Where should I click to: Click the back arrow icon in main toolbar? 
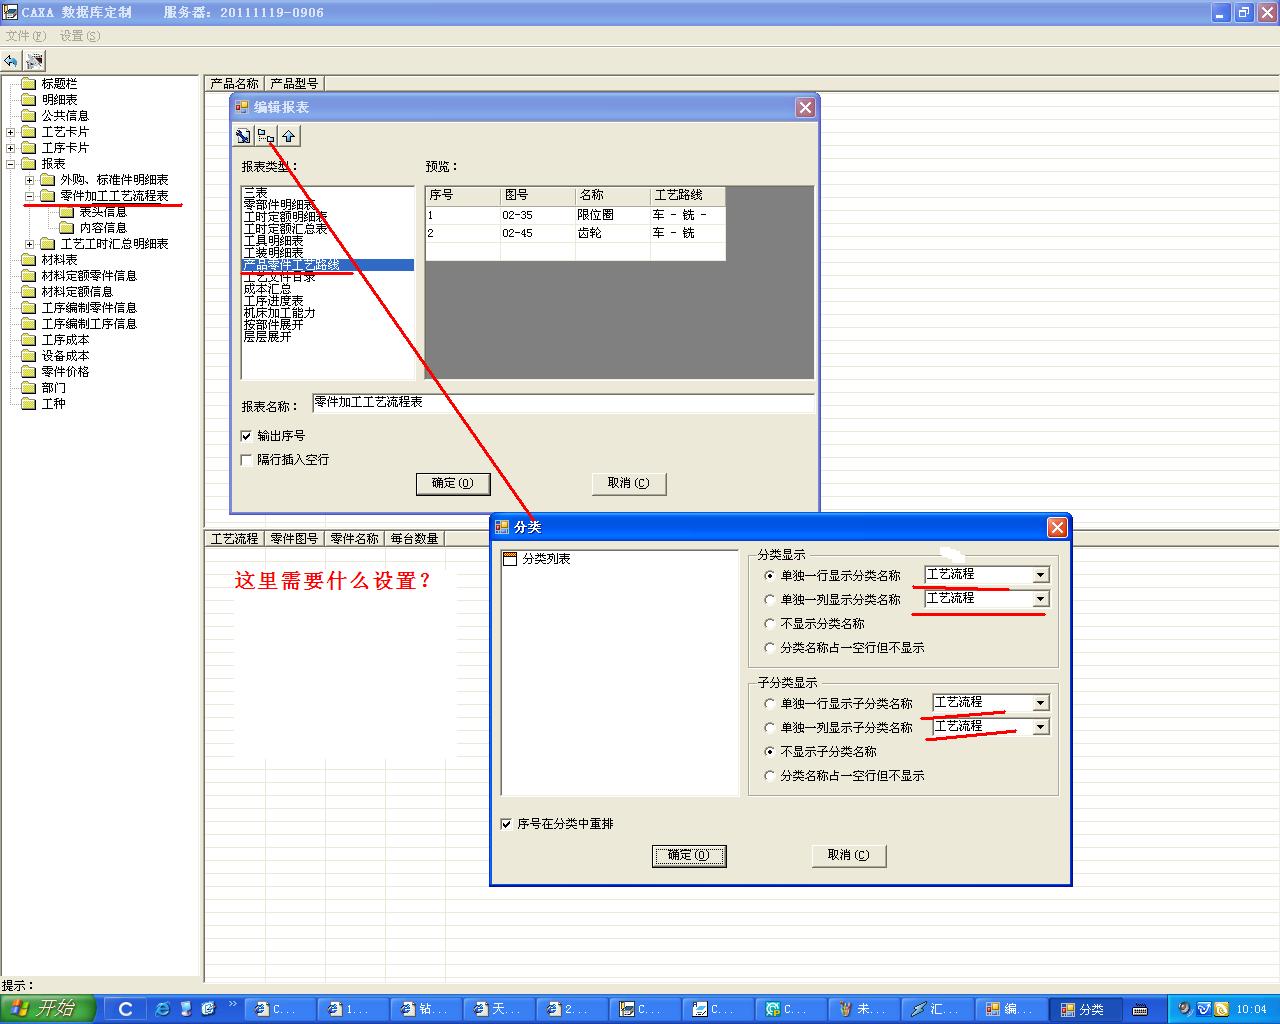pos(11,61)
